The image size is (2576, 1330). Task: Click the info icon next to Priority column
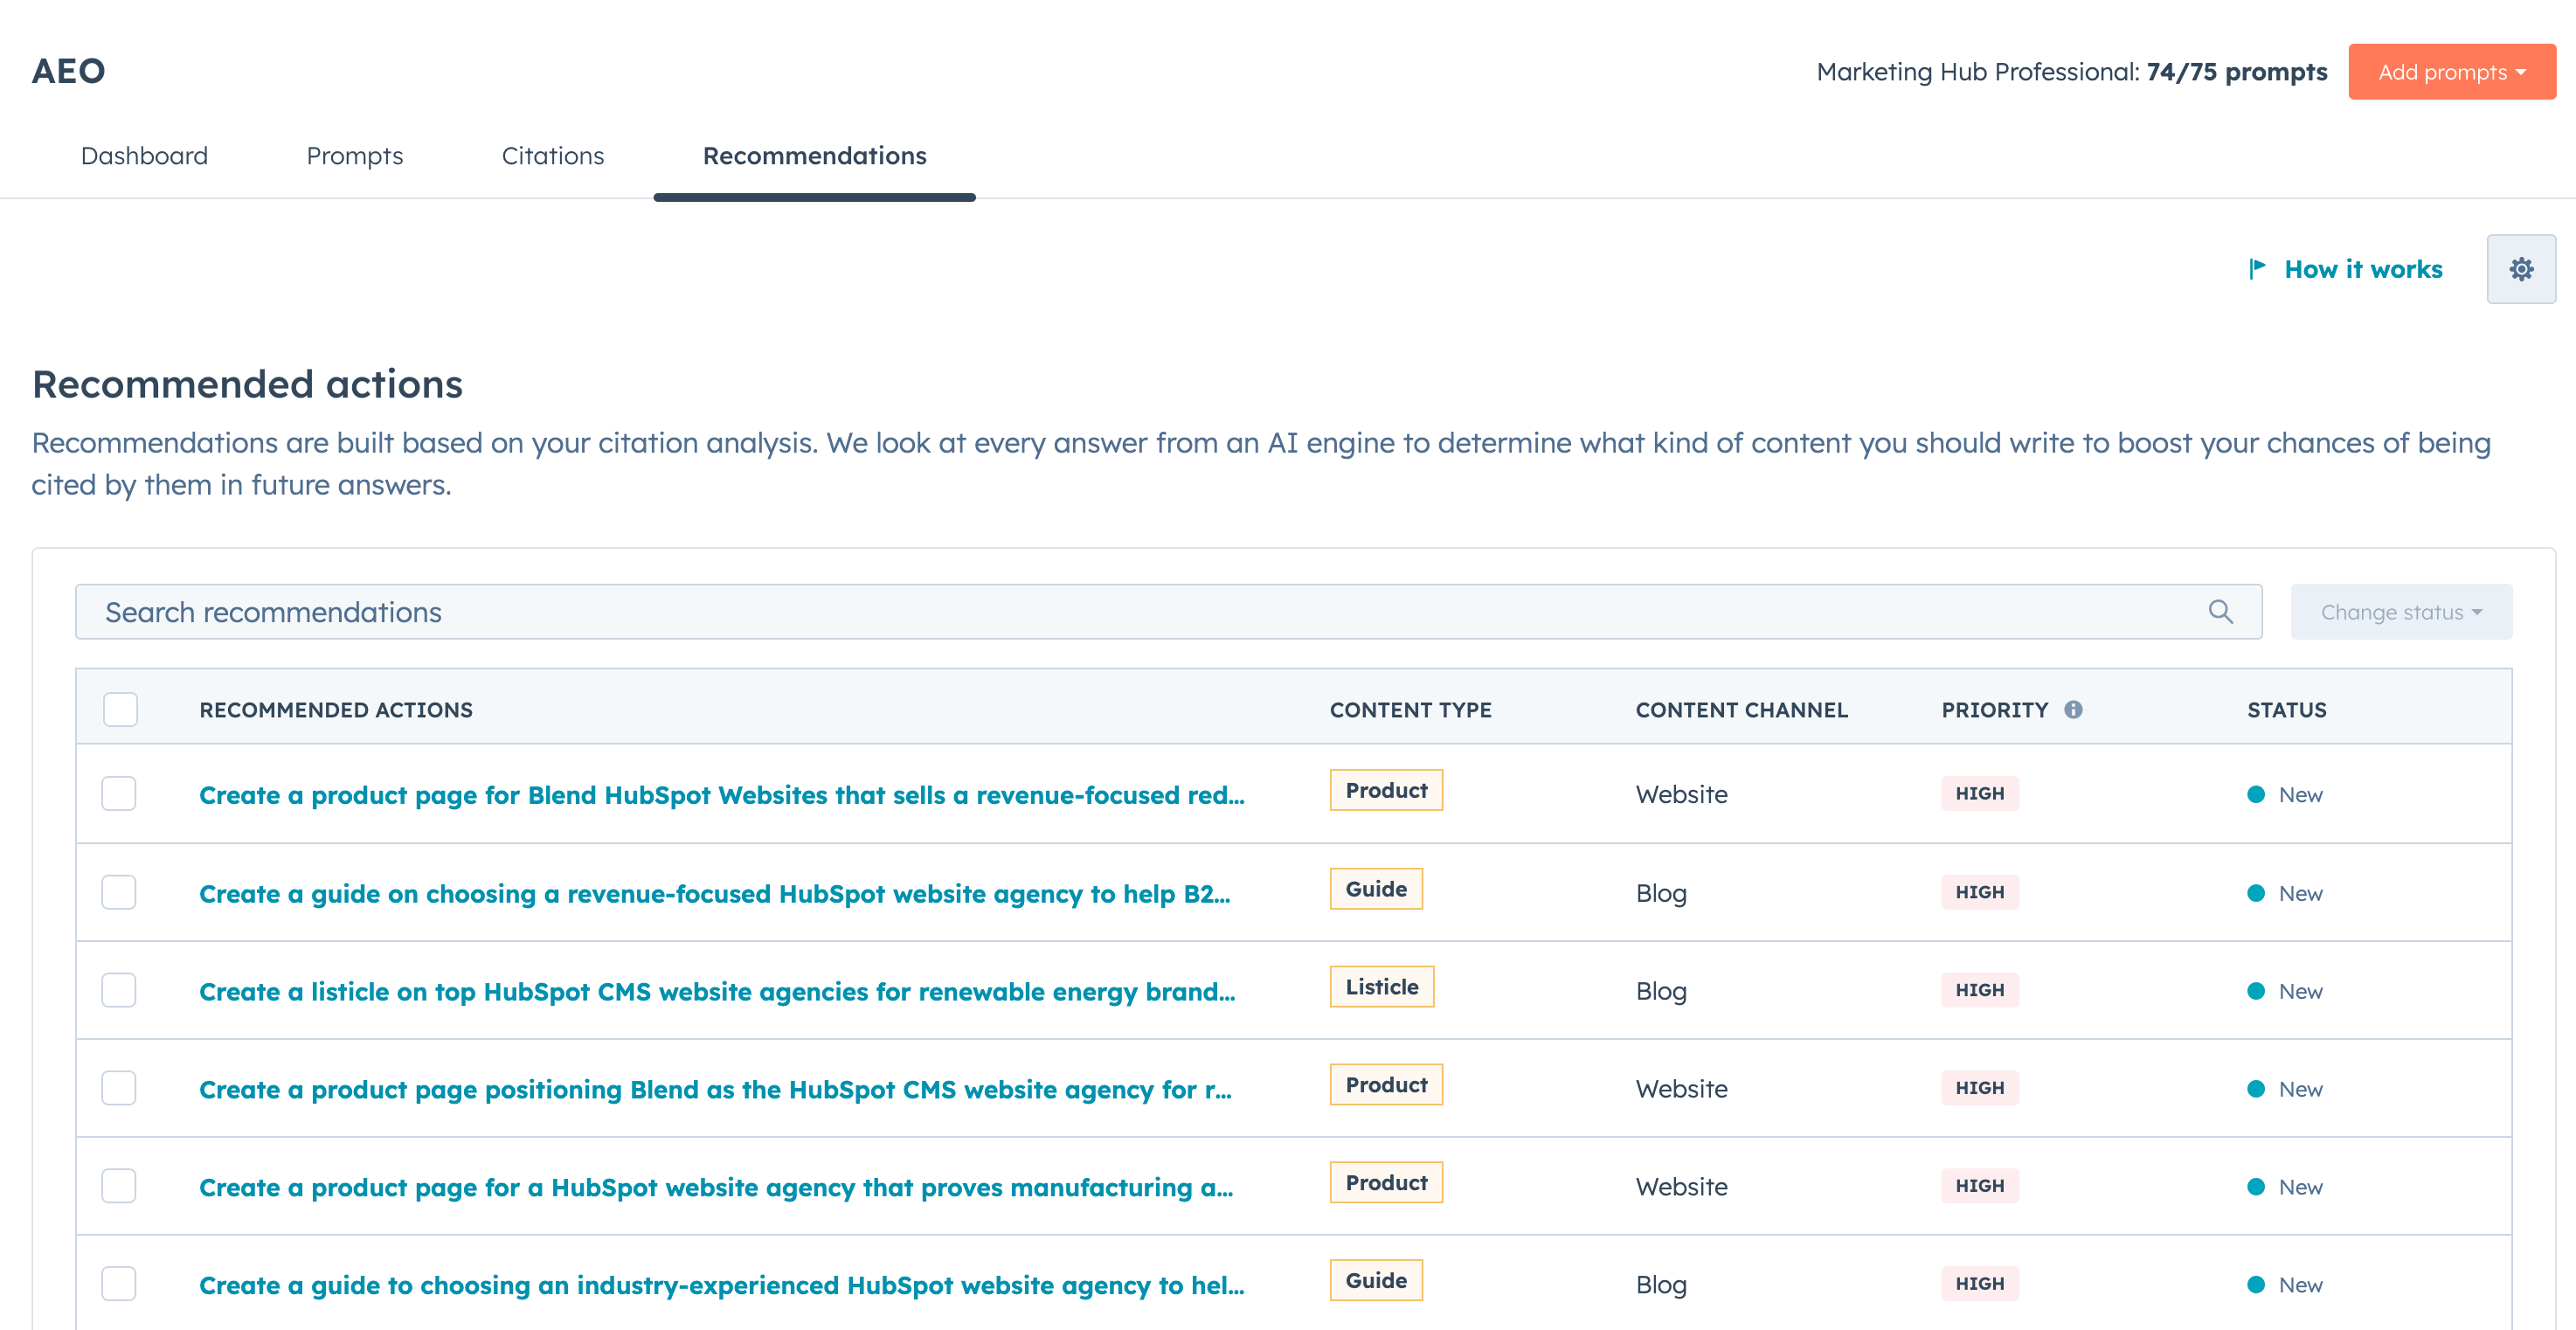2074,710
